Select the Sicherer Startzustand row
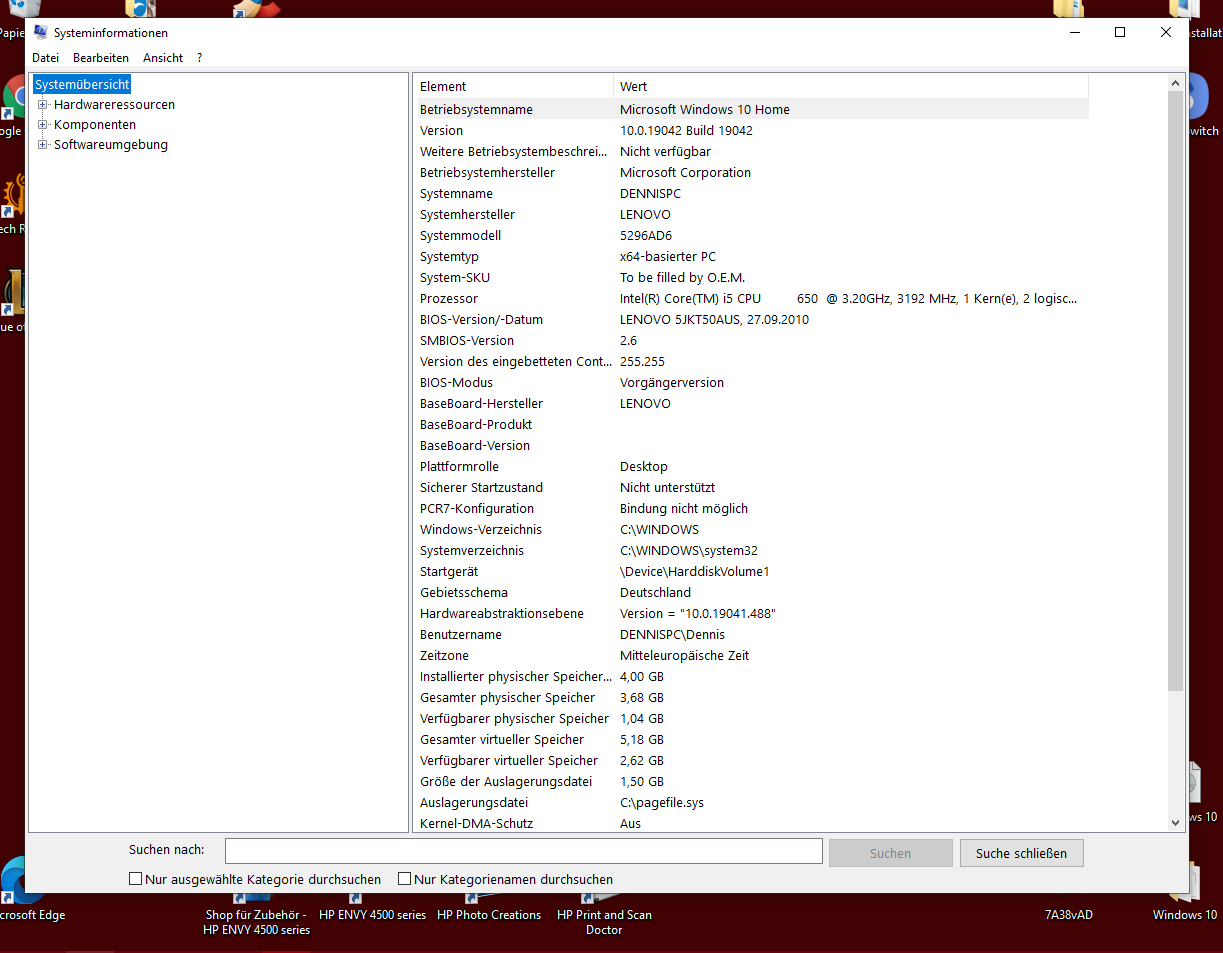The image size is (1223, 953). click(x=752, y=488)
